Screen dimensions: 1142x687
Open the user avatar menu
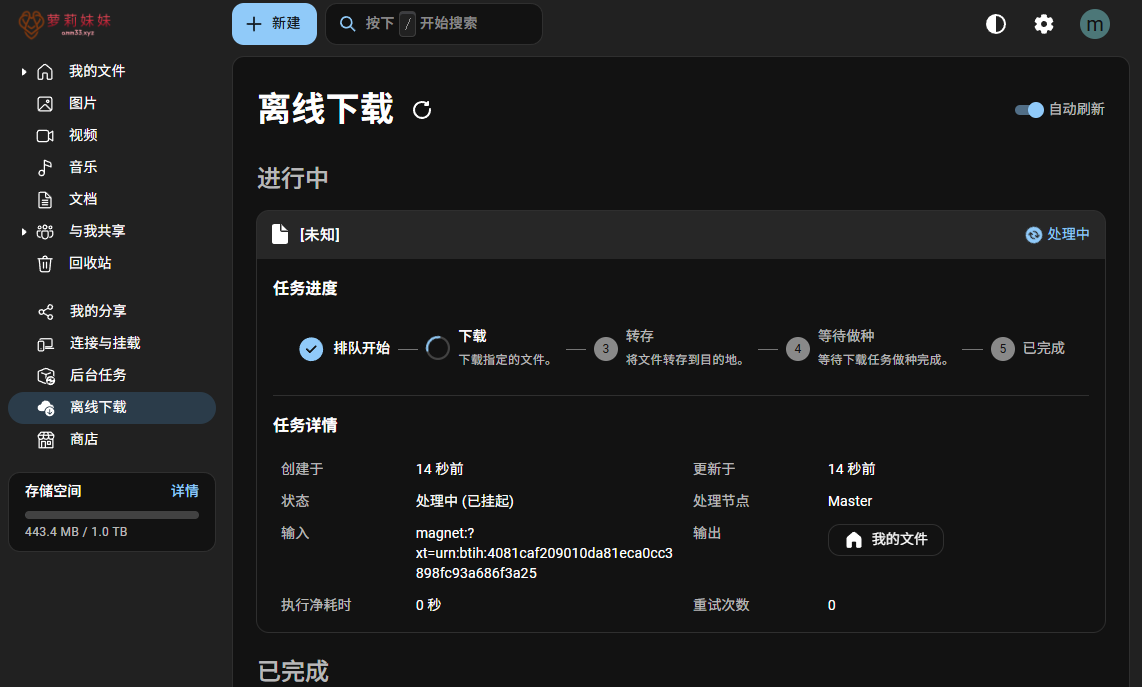click(x=1095, y=24)
